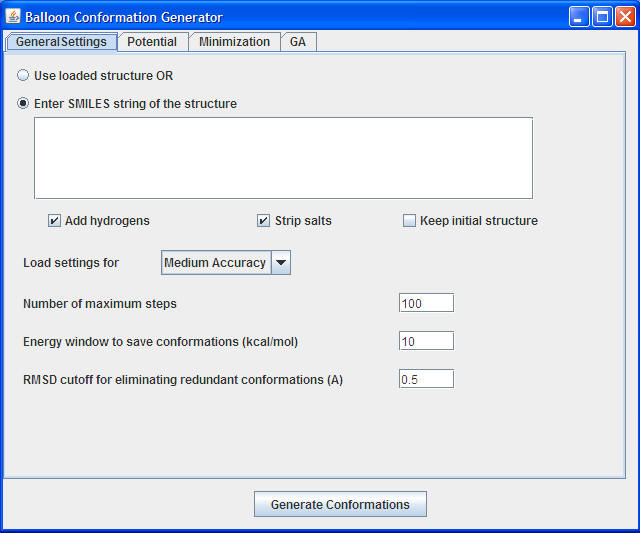Viewport: 640px width, 533px height.
Task: Click the Medium Accuracy combo box text
Action: pyautogui.click(x=215, y=262)
